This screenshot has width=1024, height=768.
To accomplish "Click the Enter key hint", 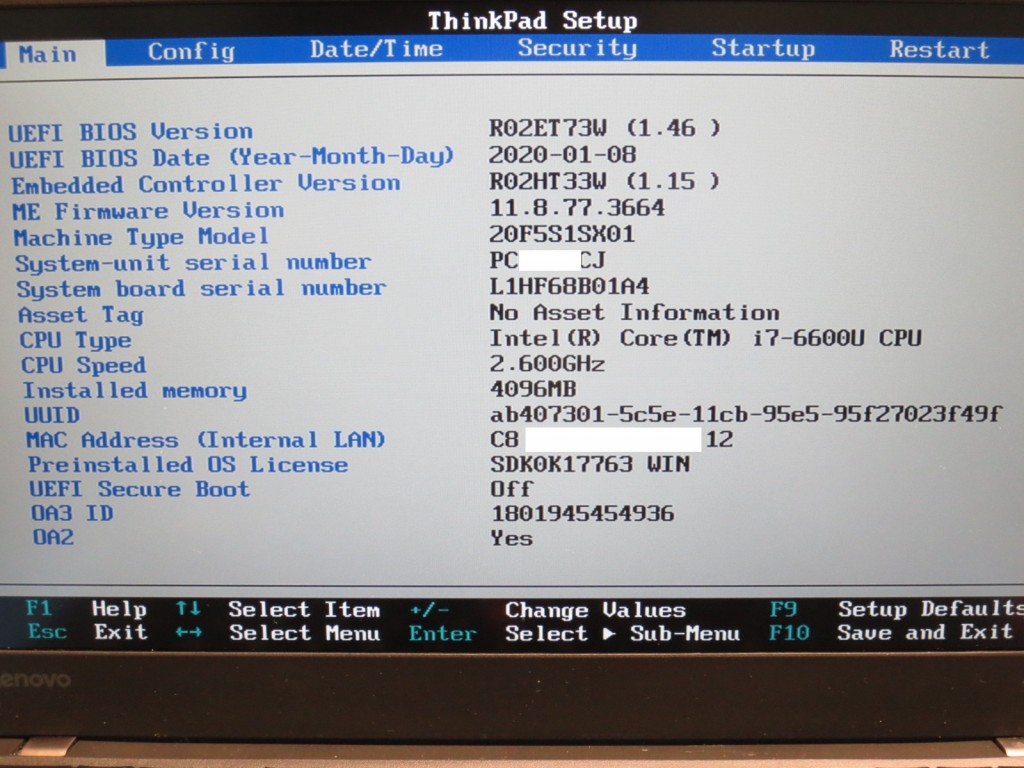I will (x=442, y=633).
